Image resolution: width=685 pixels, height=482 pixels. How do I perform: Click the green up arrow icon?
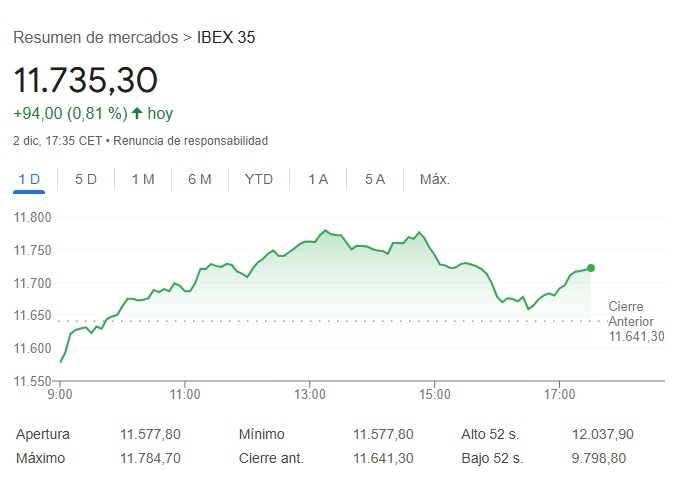click(x=137, y=114)
